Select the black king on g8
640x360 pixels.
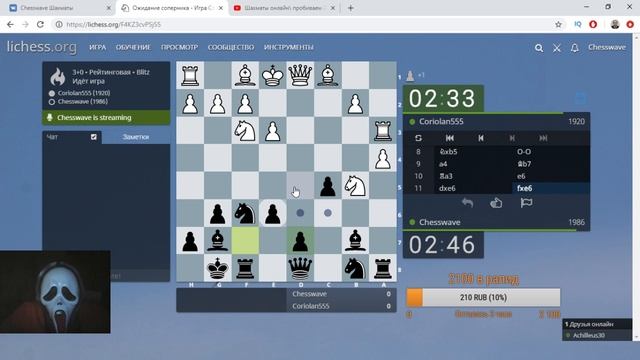point(218,268)
